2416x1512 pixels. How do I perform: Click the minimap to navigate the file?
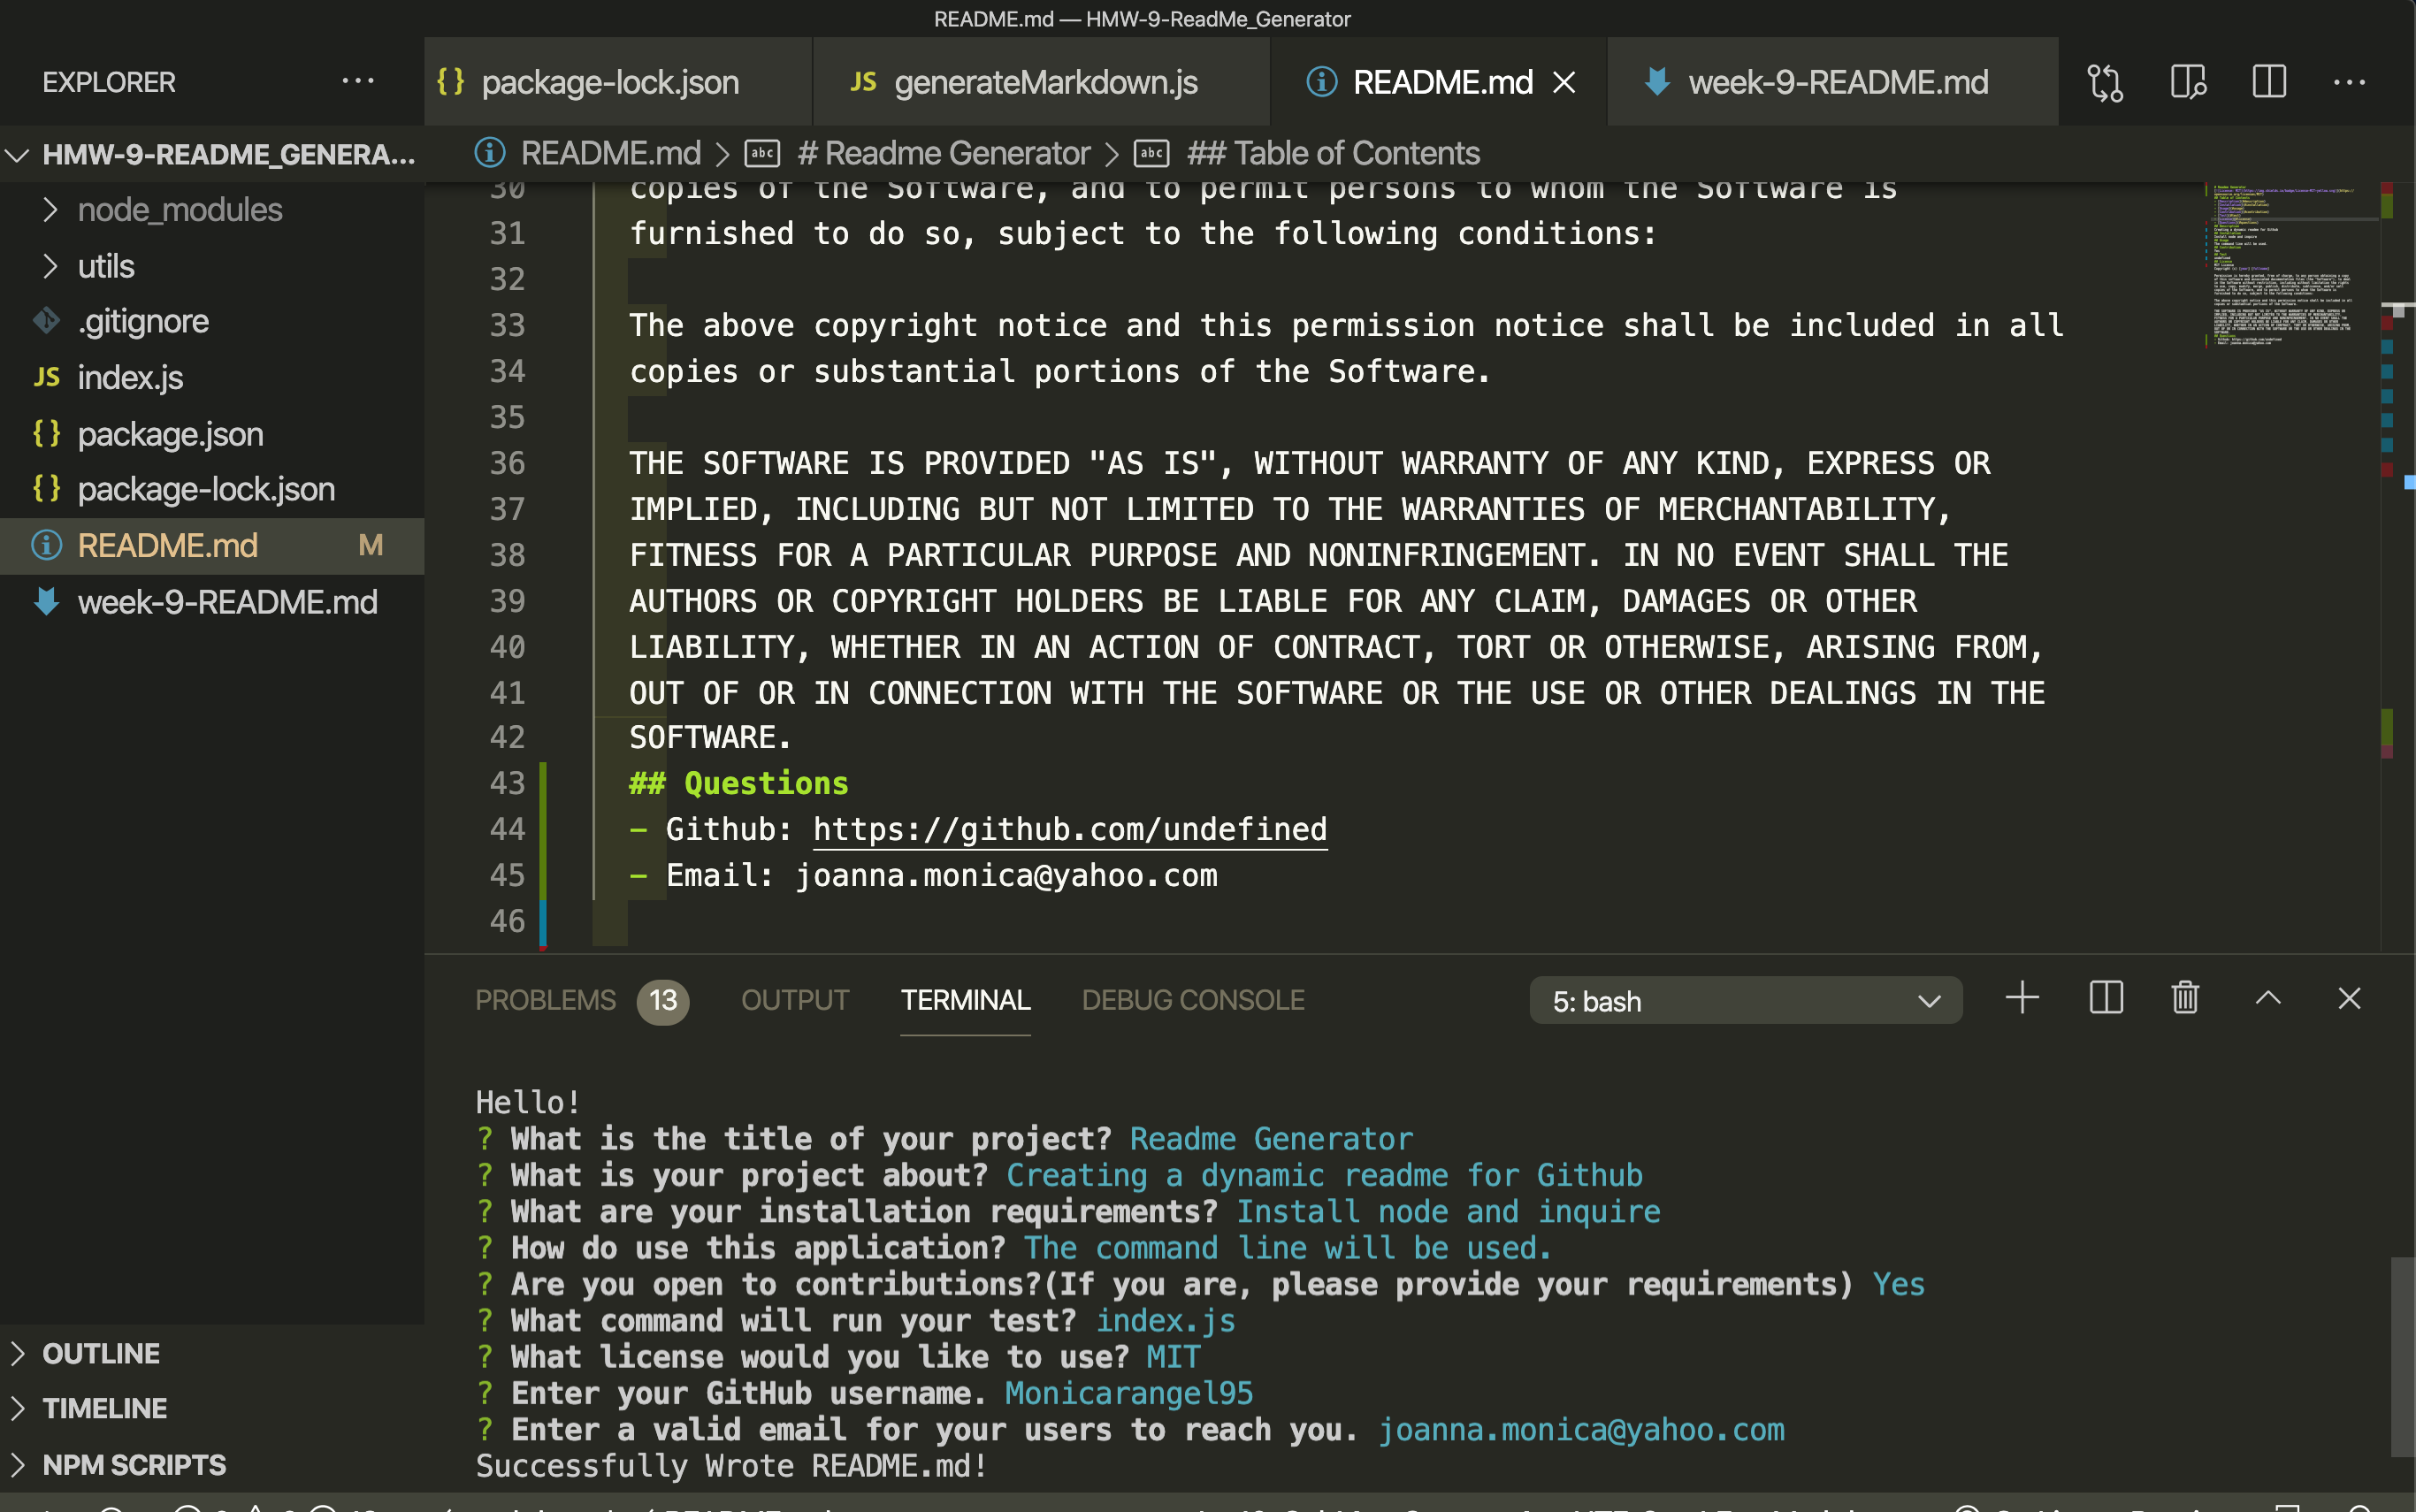click(x=2280, y=270)
